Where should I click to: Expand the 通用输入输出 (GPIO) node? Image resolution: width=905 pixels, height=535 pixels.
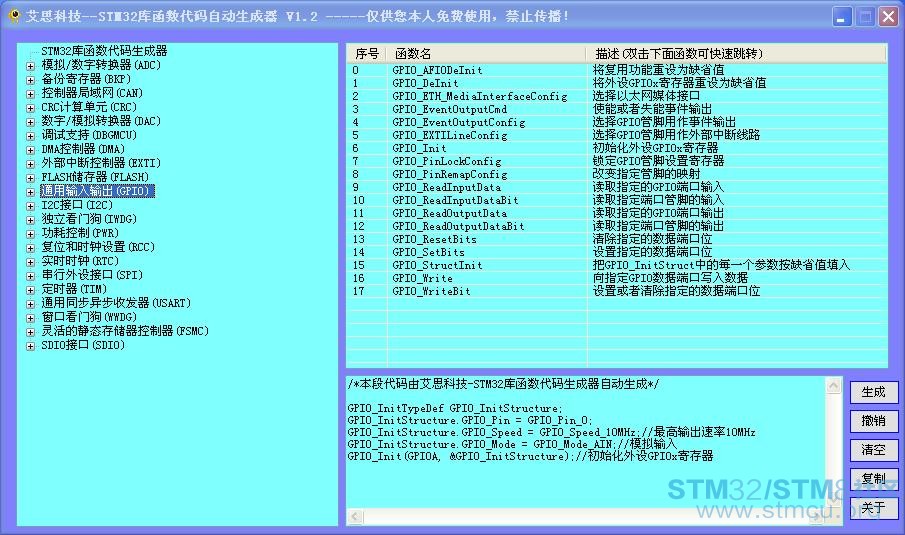pyautogui.click(x=31, y=192)
